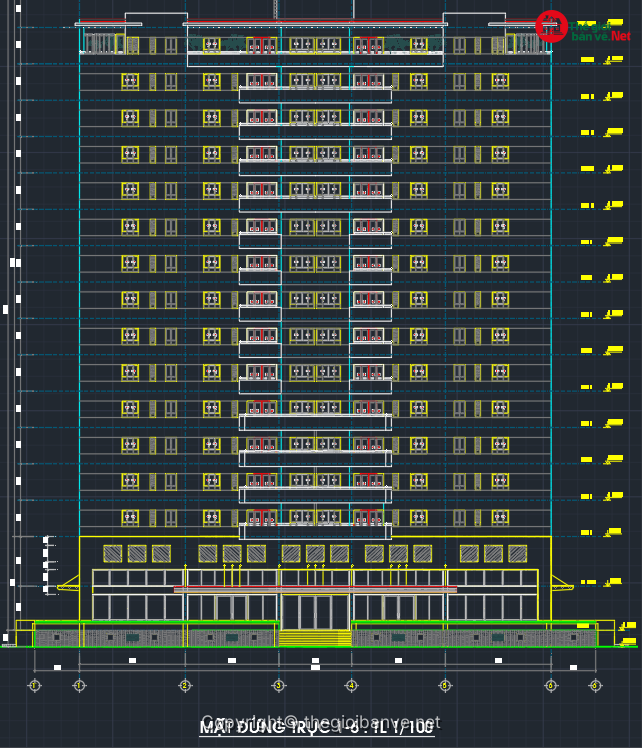Select the yellow entrance steps at building base

(315, 637)
